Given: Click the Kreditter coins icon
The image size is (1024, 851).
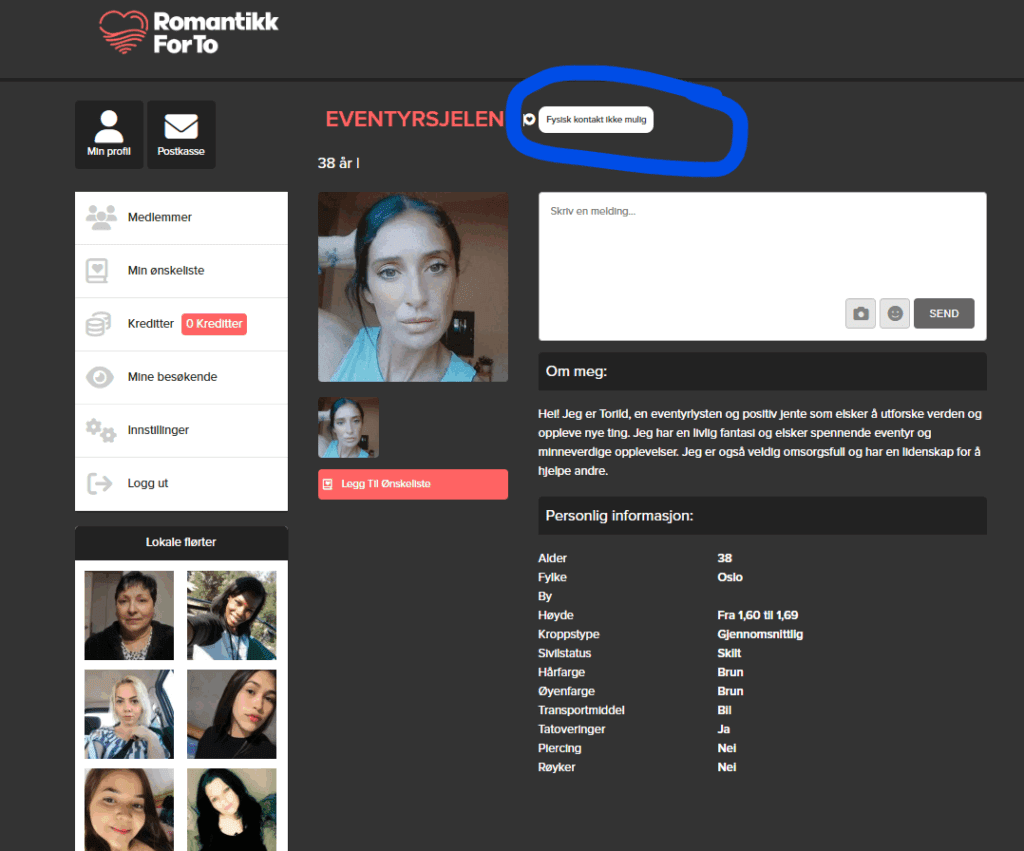Looking at the screenshot, I should tap(99, 324).
